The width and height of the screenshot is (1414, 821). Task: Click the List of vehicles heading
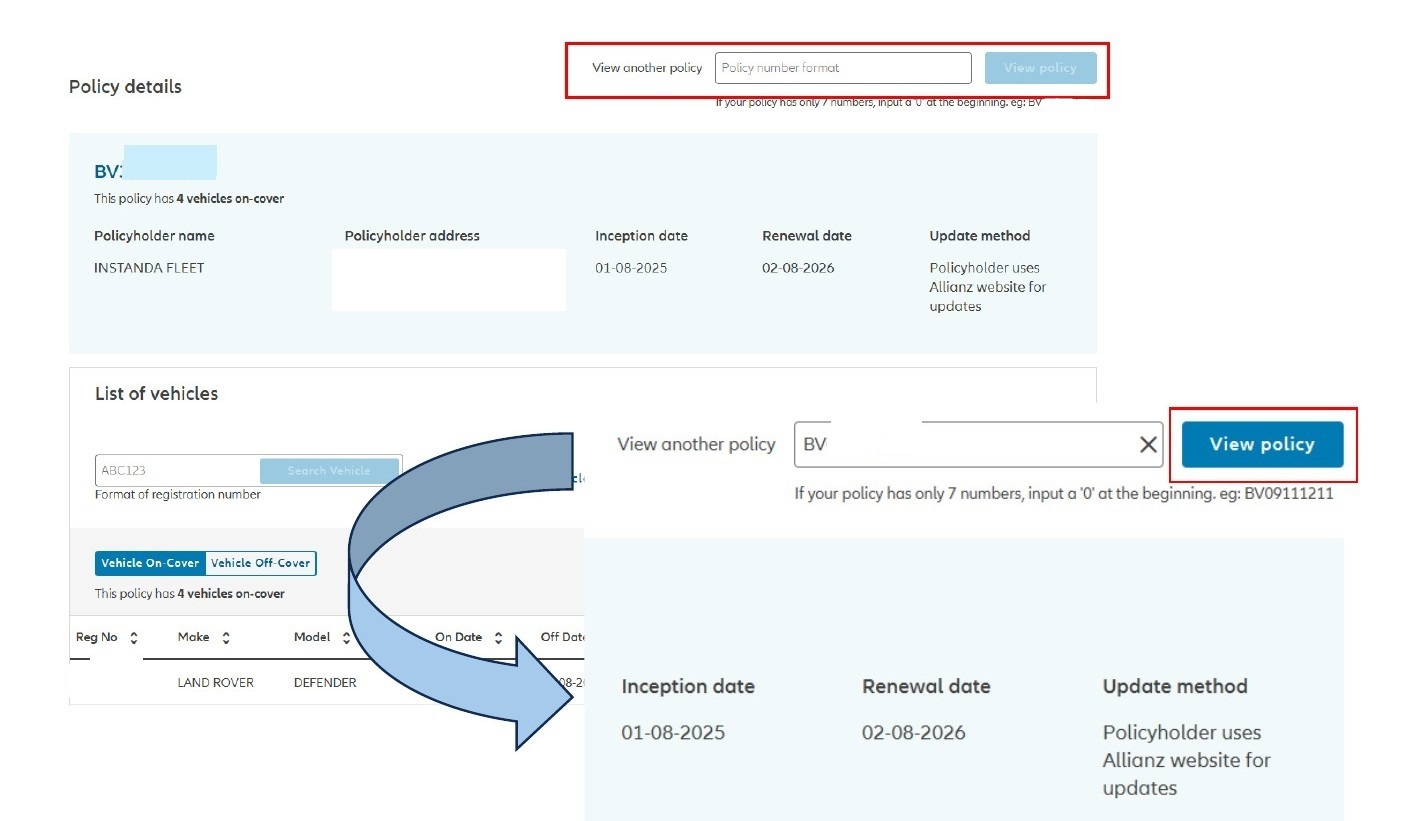[x=156, y=394]
